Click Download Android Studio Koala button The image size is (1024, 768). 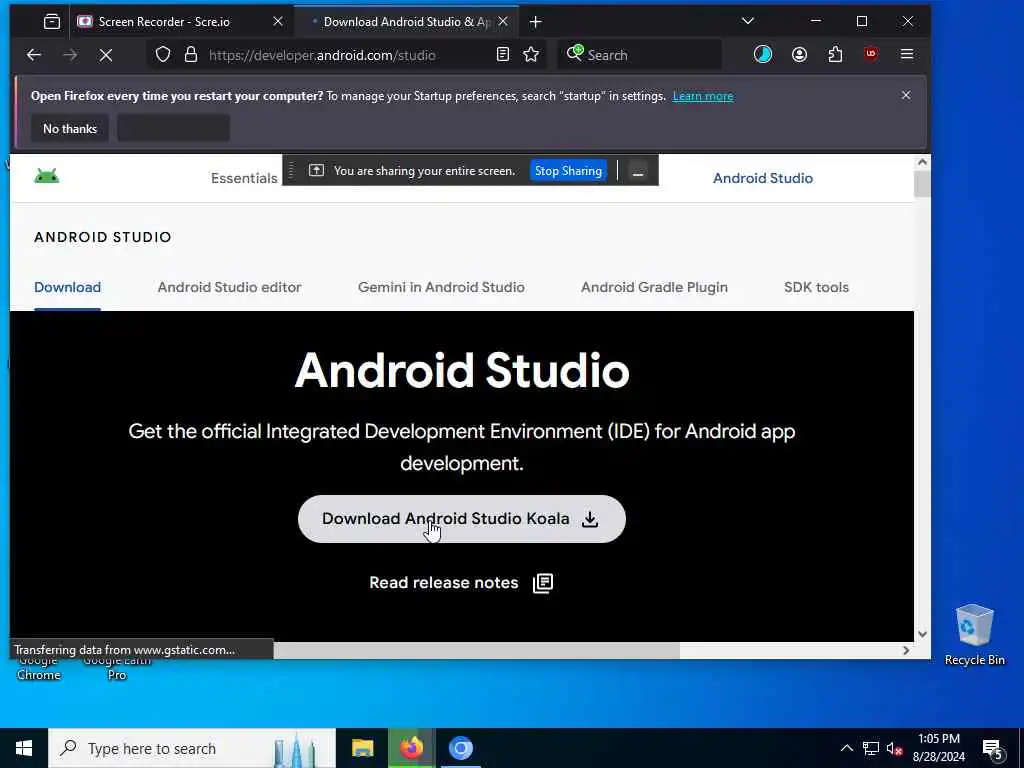pyautogui.click(x=462, y=519)
